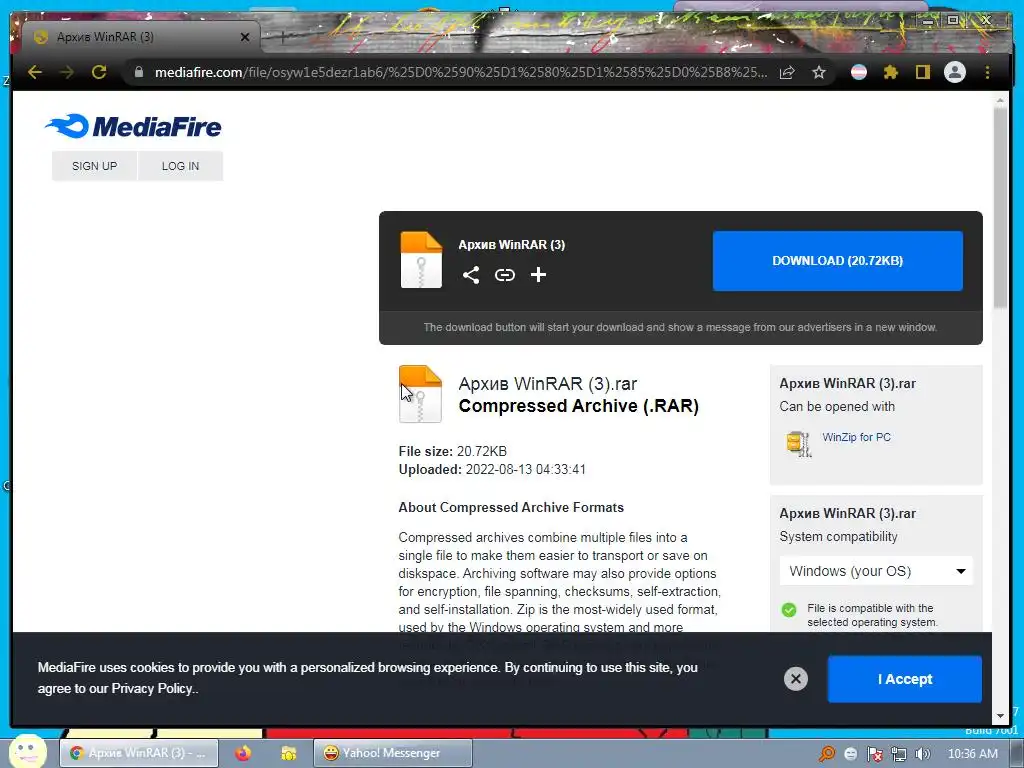
Task: Click the 'File size: 20.72KB' text
Action: 453,451
